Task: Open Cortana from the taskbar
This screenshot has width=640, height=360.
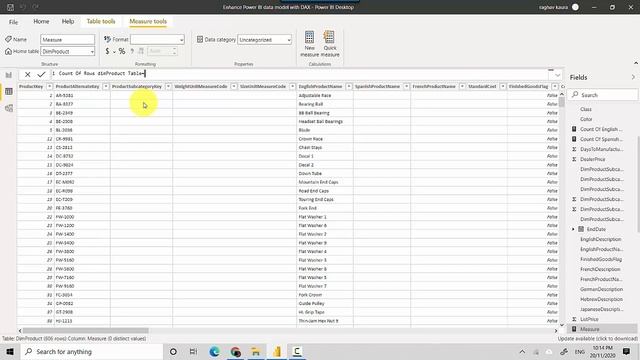Action: (x=173, y=351)
